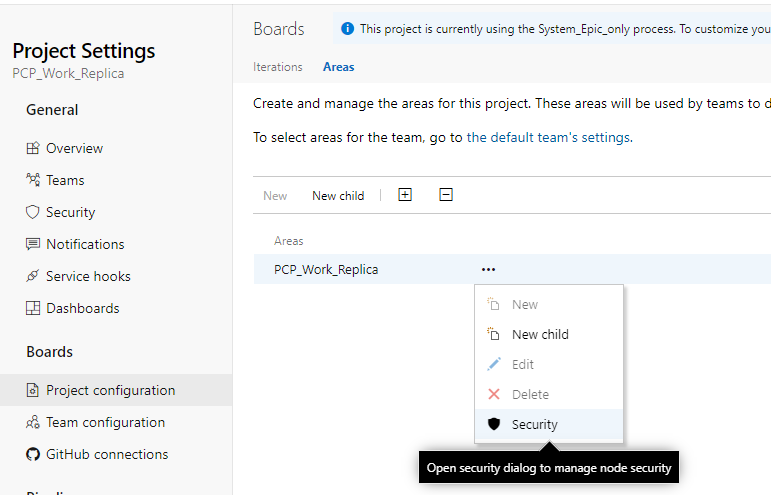
Task: Expand all area nodes with plus icon
Action: click(x=405, y=195)
